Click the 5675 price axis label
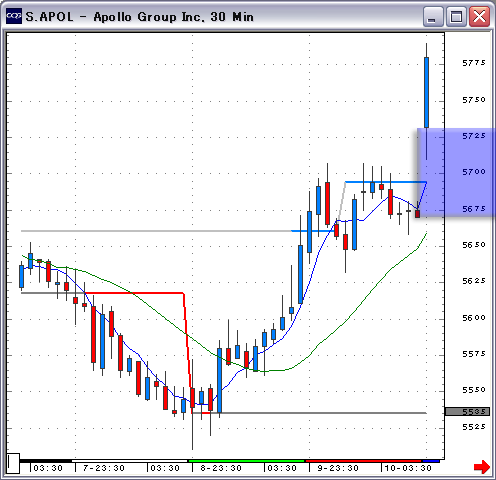Viewport: 496px width, 480px height. [474, 209]
